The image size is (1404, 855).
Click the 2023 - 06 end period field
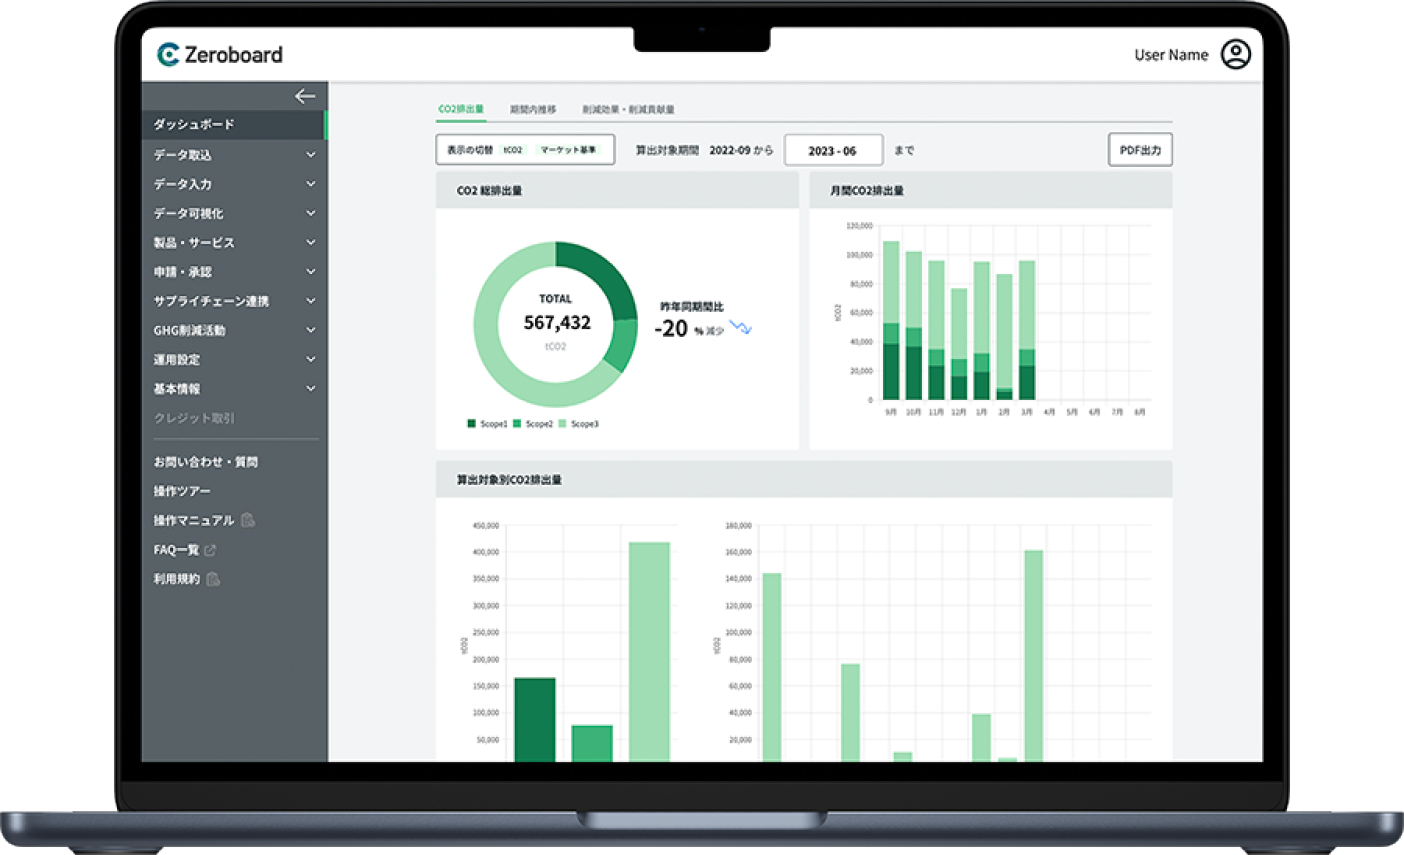(833, 150)
